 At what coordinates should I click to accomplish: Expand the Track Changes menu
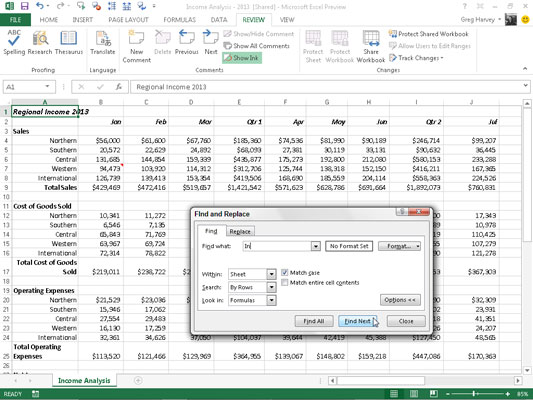(x=416, y=58)
